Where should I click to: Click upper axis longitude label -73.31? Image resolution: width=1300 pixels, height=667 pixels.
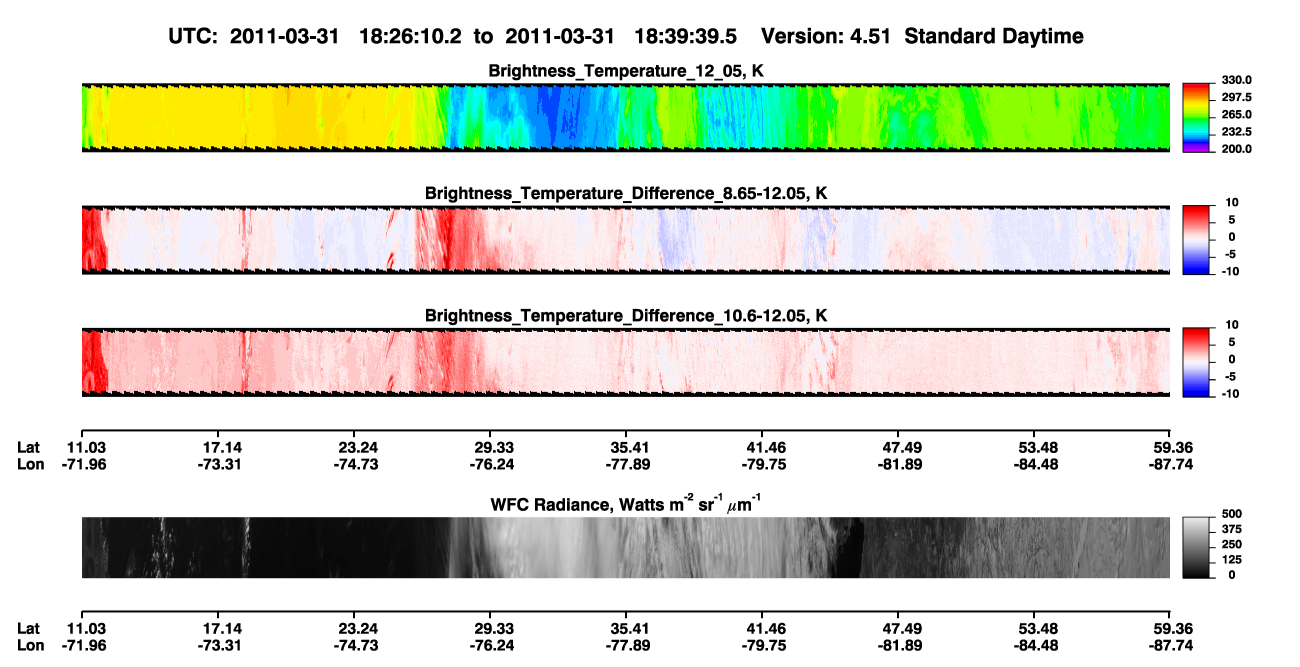221,464
